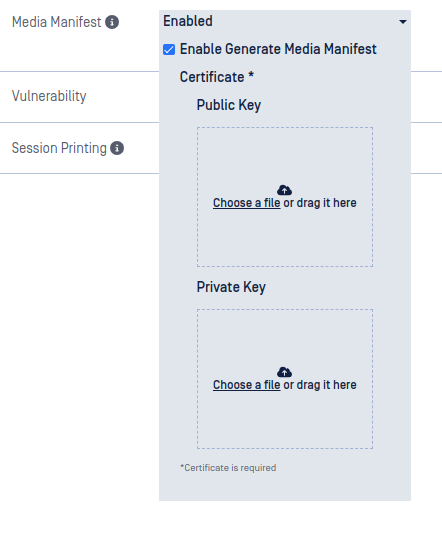Uncheck Enable Generate Media Manifest checkbox
Screen dimensions: 442x539
point(169,50)
